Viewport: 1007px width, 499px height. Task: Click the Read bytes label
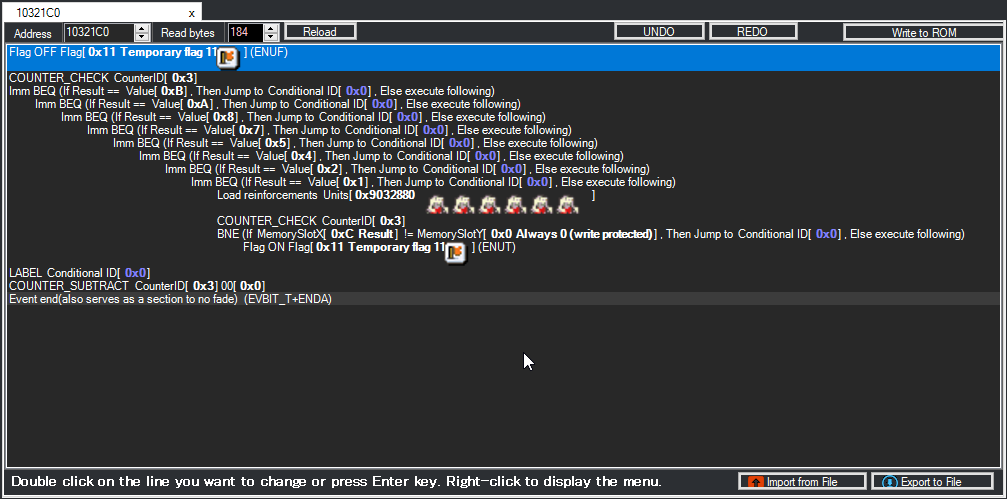[188, 33]
